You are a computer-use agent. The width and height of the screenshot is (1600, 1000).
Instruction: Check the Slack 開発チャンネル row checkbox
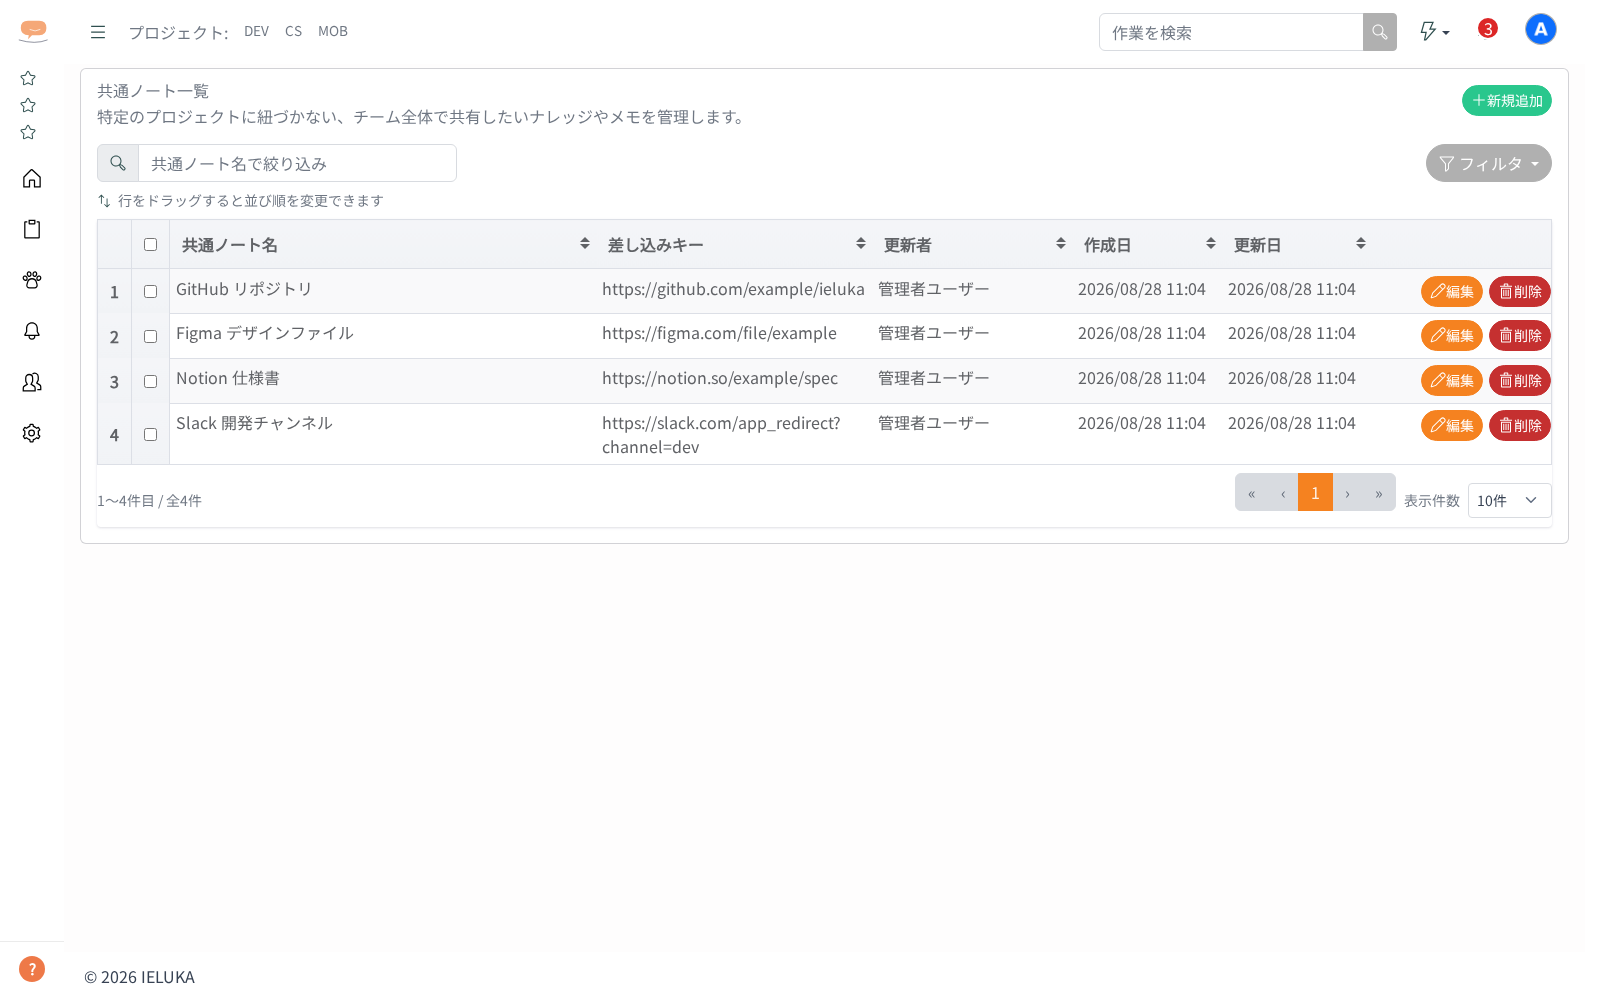click(x=150, y=434)
